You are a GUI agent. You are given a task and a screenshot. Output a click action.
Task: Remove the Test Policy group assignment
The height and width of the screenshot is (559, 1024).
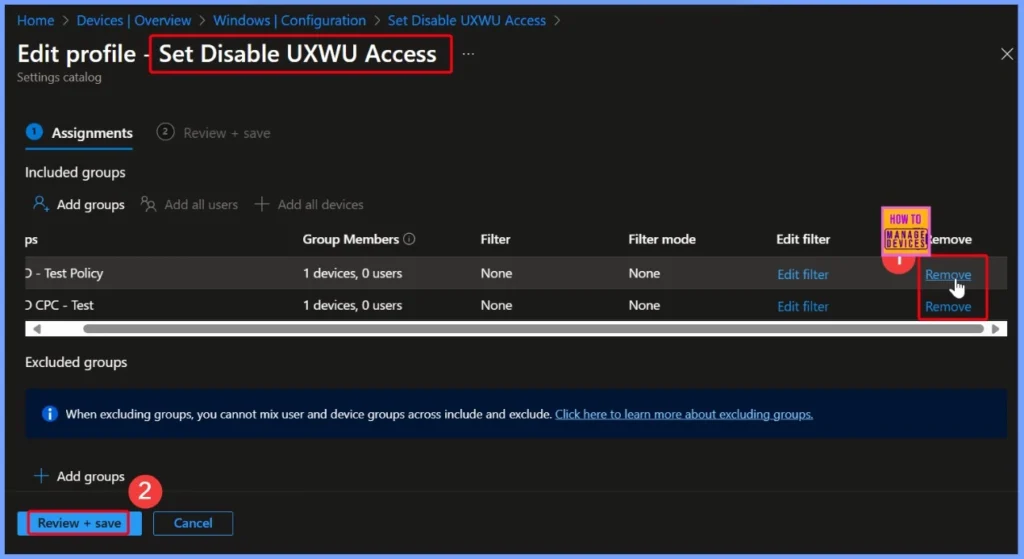tap(948, 275)
